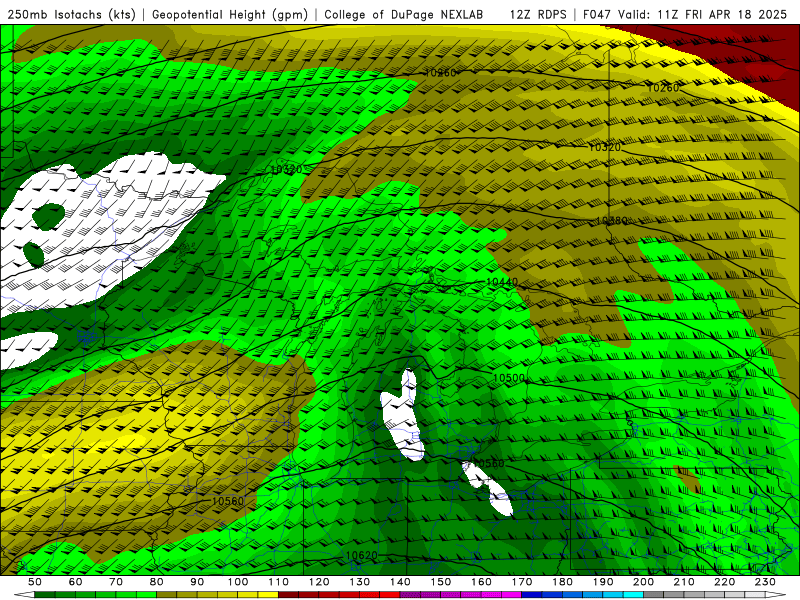Screen dimensions: 800x600
Task: Click the 70 value on the color scale
Action: pyautogui.click(x=116, y=582)
